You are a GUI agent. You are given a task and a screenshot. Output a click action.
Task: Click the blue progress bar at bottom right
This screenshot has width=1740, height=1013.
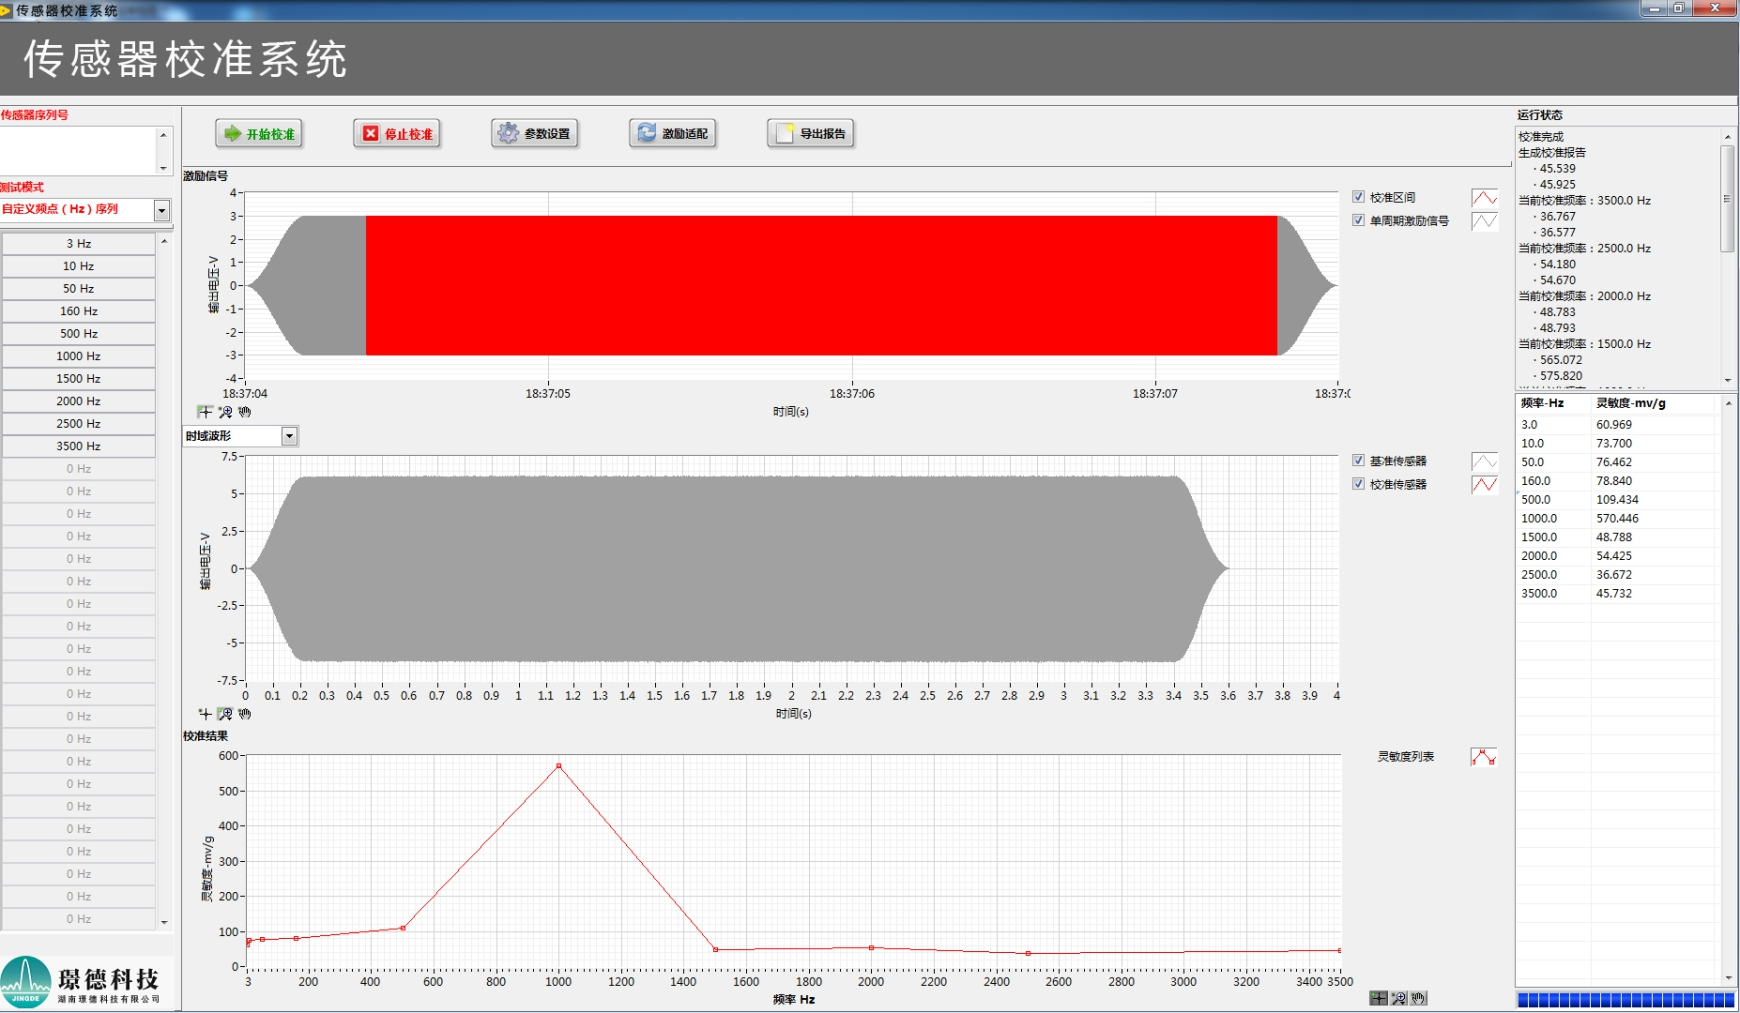[x=1625, y=999]
